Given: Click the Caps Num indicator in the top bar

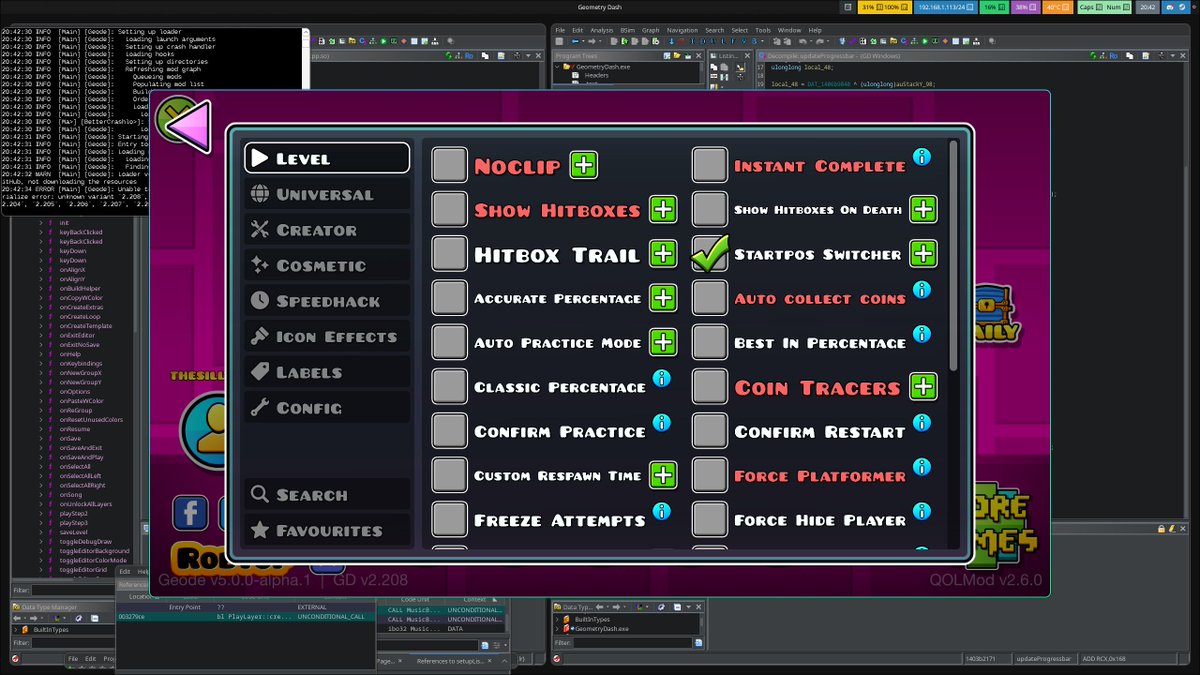Looking at the screenshot, I should 1104,7.
